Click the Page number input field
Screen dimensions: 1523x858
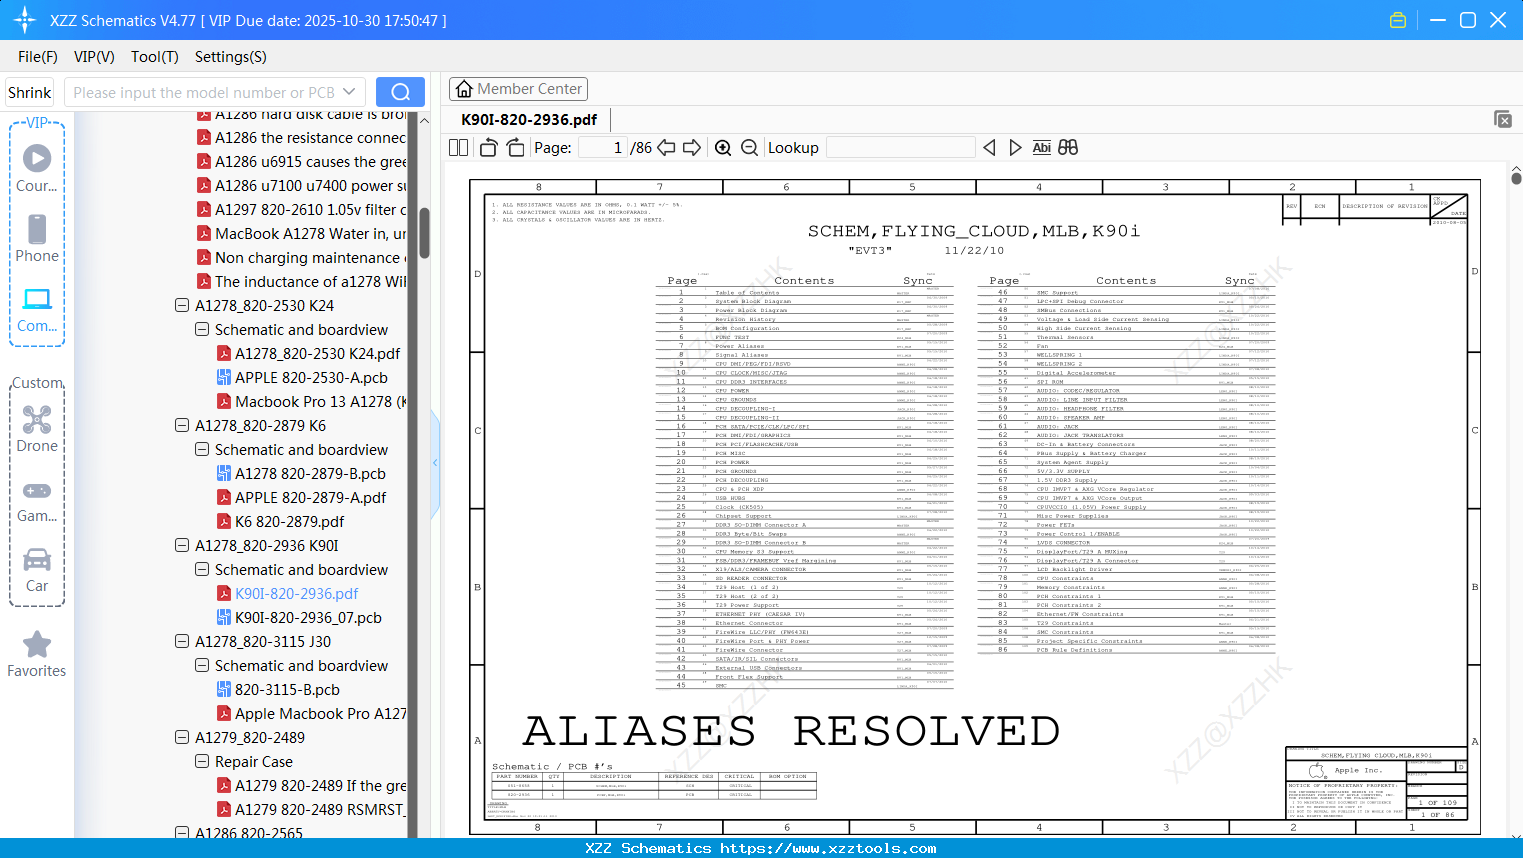click(x=603, y=148)
